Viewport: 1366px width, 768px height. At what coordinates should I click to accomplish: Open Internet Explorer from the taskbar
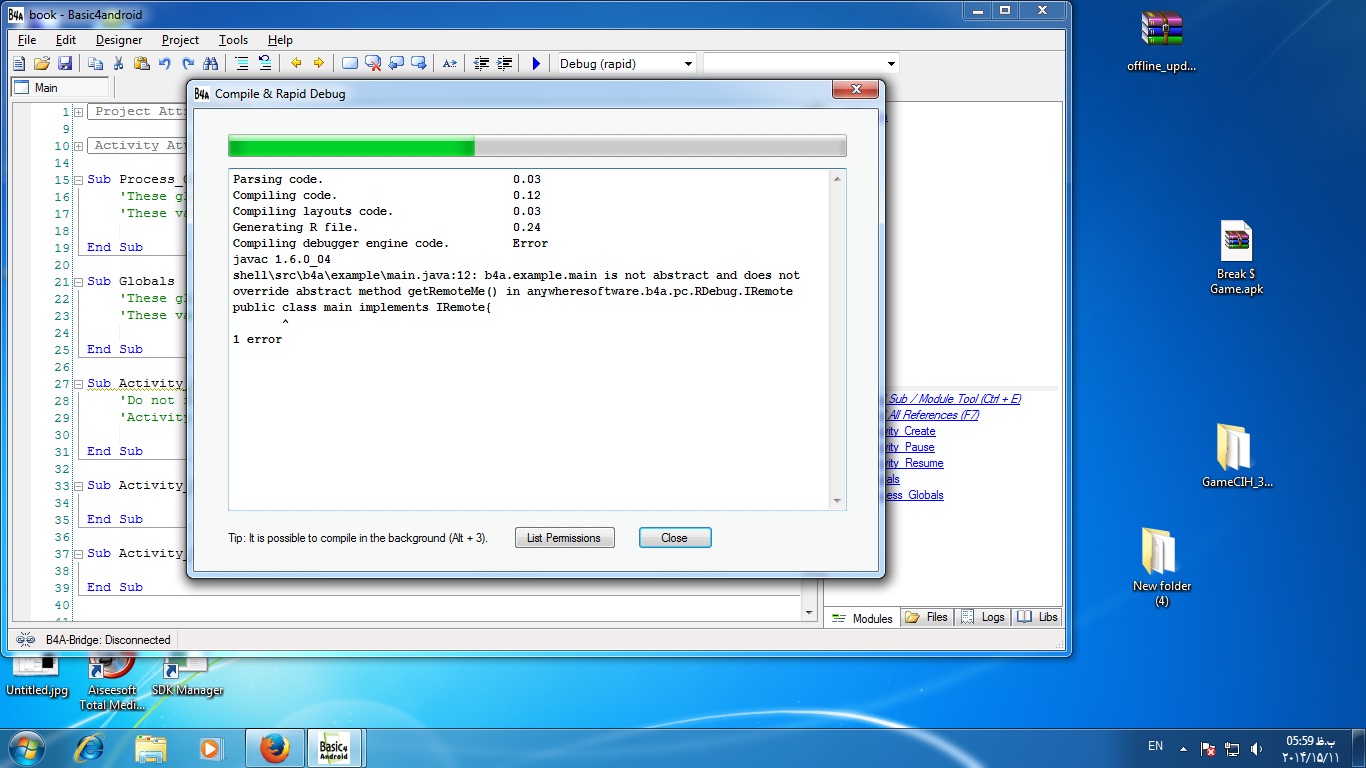click(x=91, y=748)
